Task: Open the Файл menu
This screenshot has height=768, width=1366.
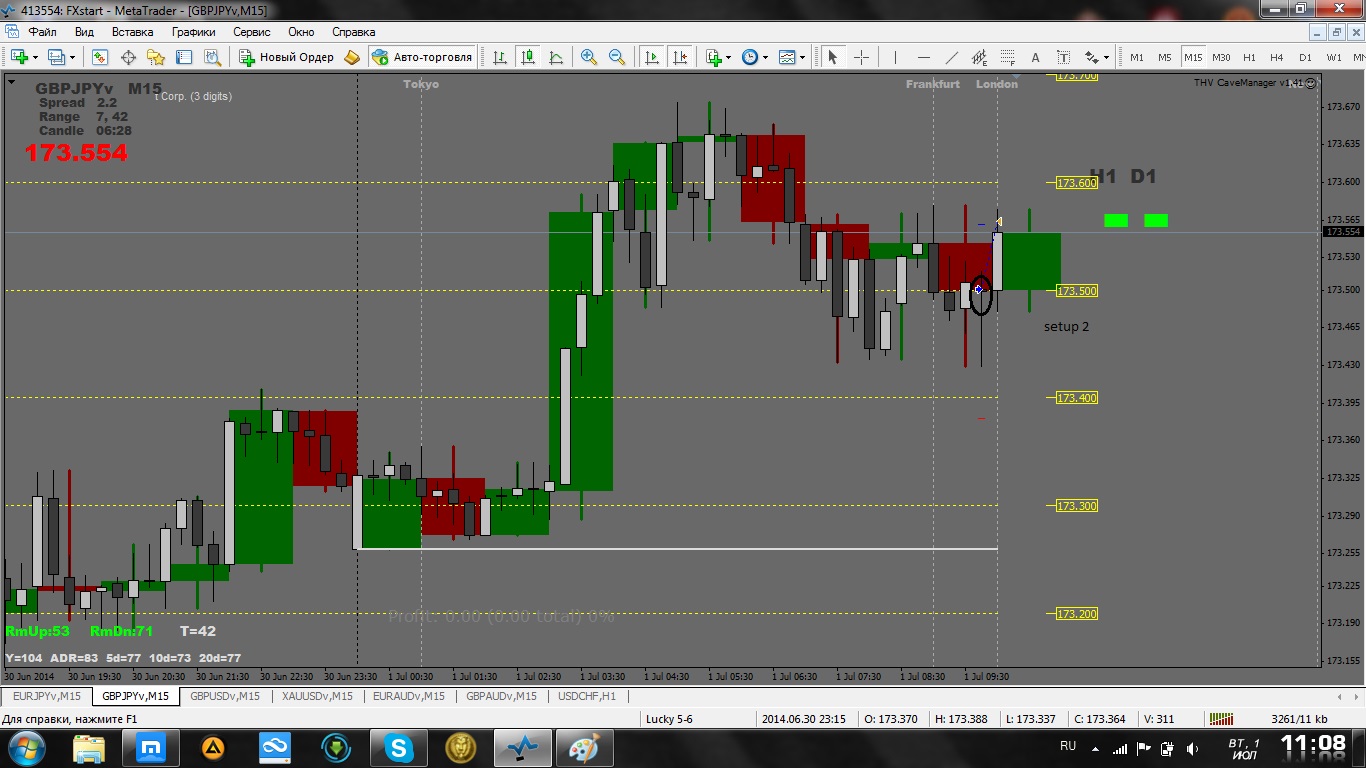Action: click(x=43, y=32)
